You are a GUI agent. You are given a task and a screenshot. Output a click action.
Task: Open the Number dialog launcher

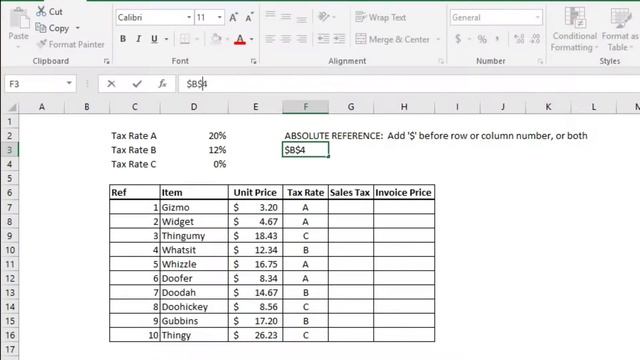[540, 61]
